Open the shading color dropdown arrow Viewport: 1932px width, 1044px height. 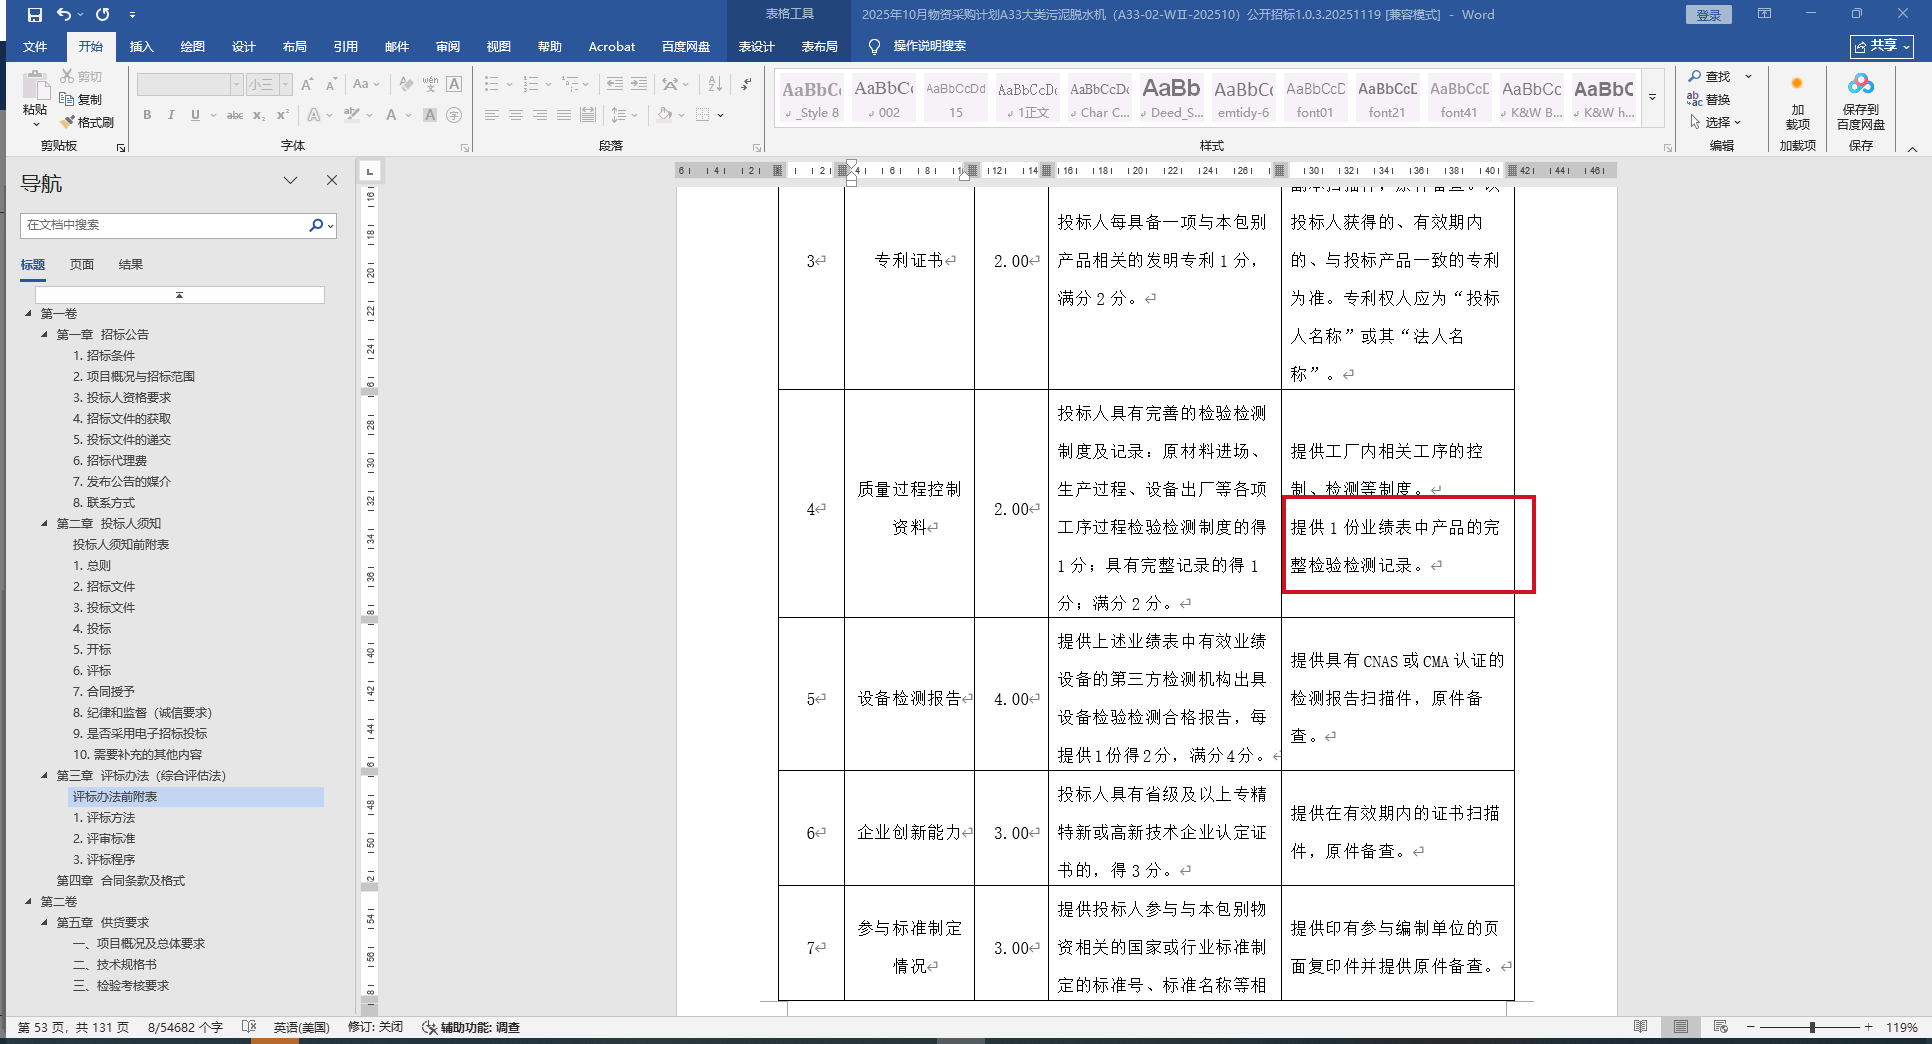pos(681,115)
